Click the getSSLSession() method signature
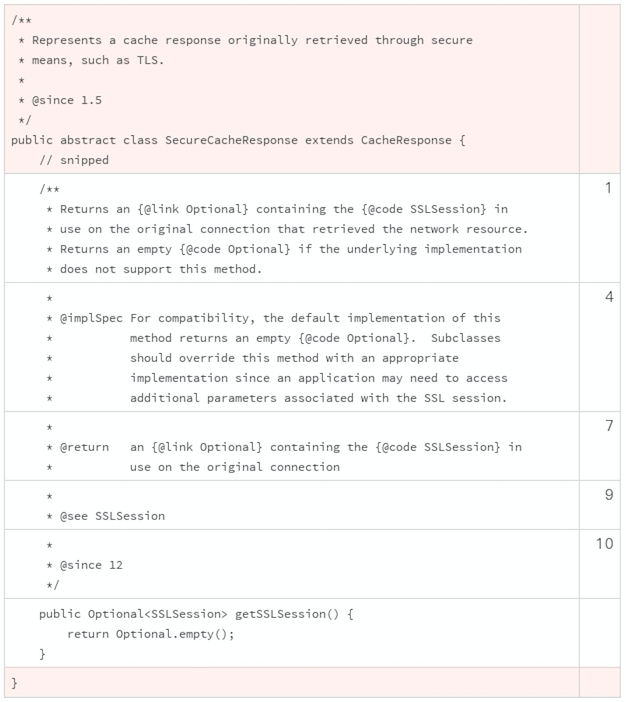 pos(196,613)
